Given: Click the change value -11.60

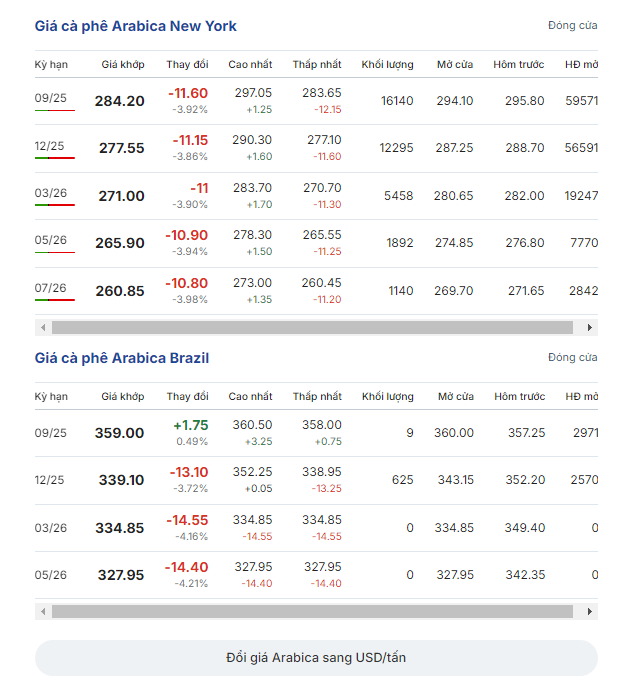Looking at the screenshot, I should [188, 94].
